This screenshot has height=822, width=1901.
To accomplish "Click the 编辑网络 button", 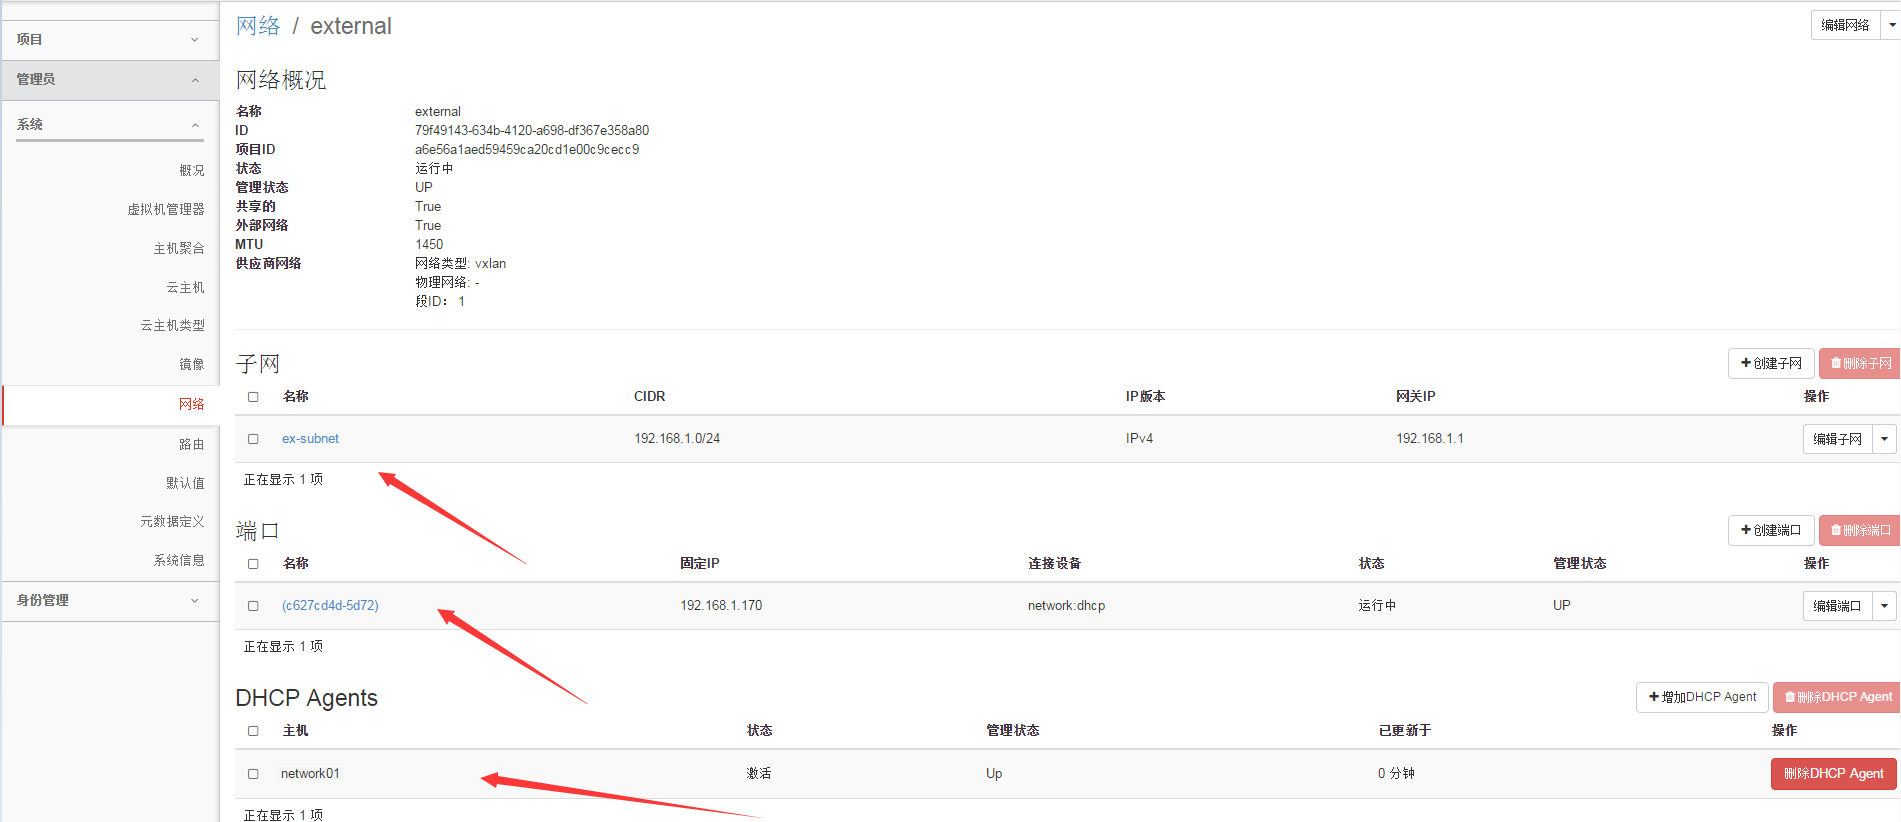I will [x=1845, y=25].
